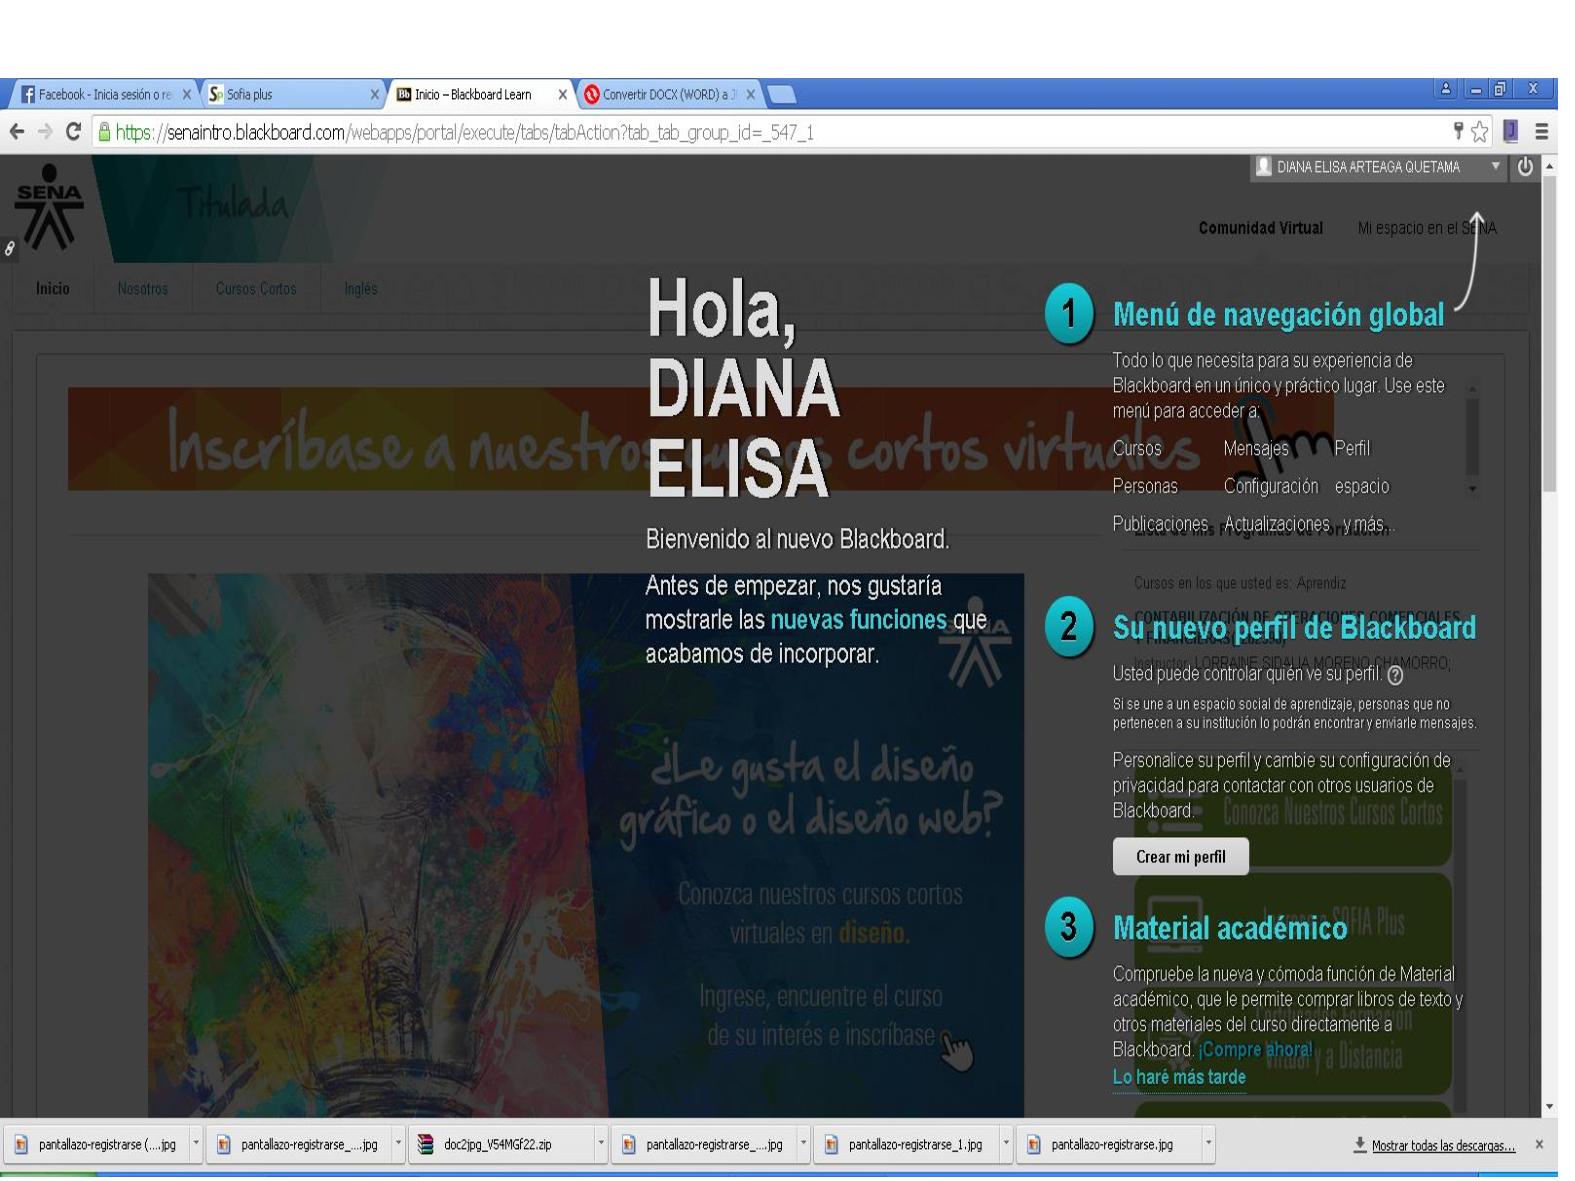
Task: Close the downloads bar
Action: 1539,1144
